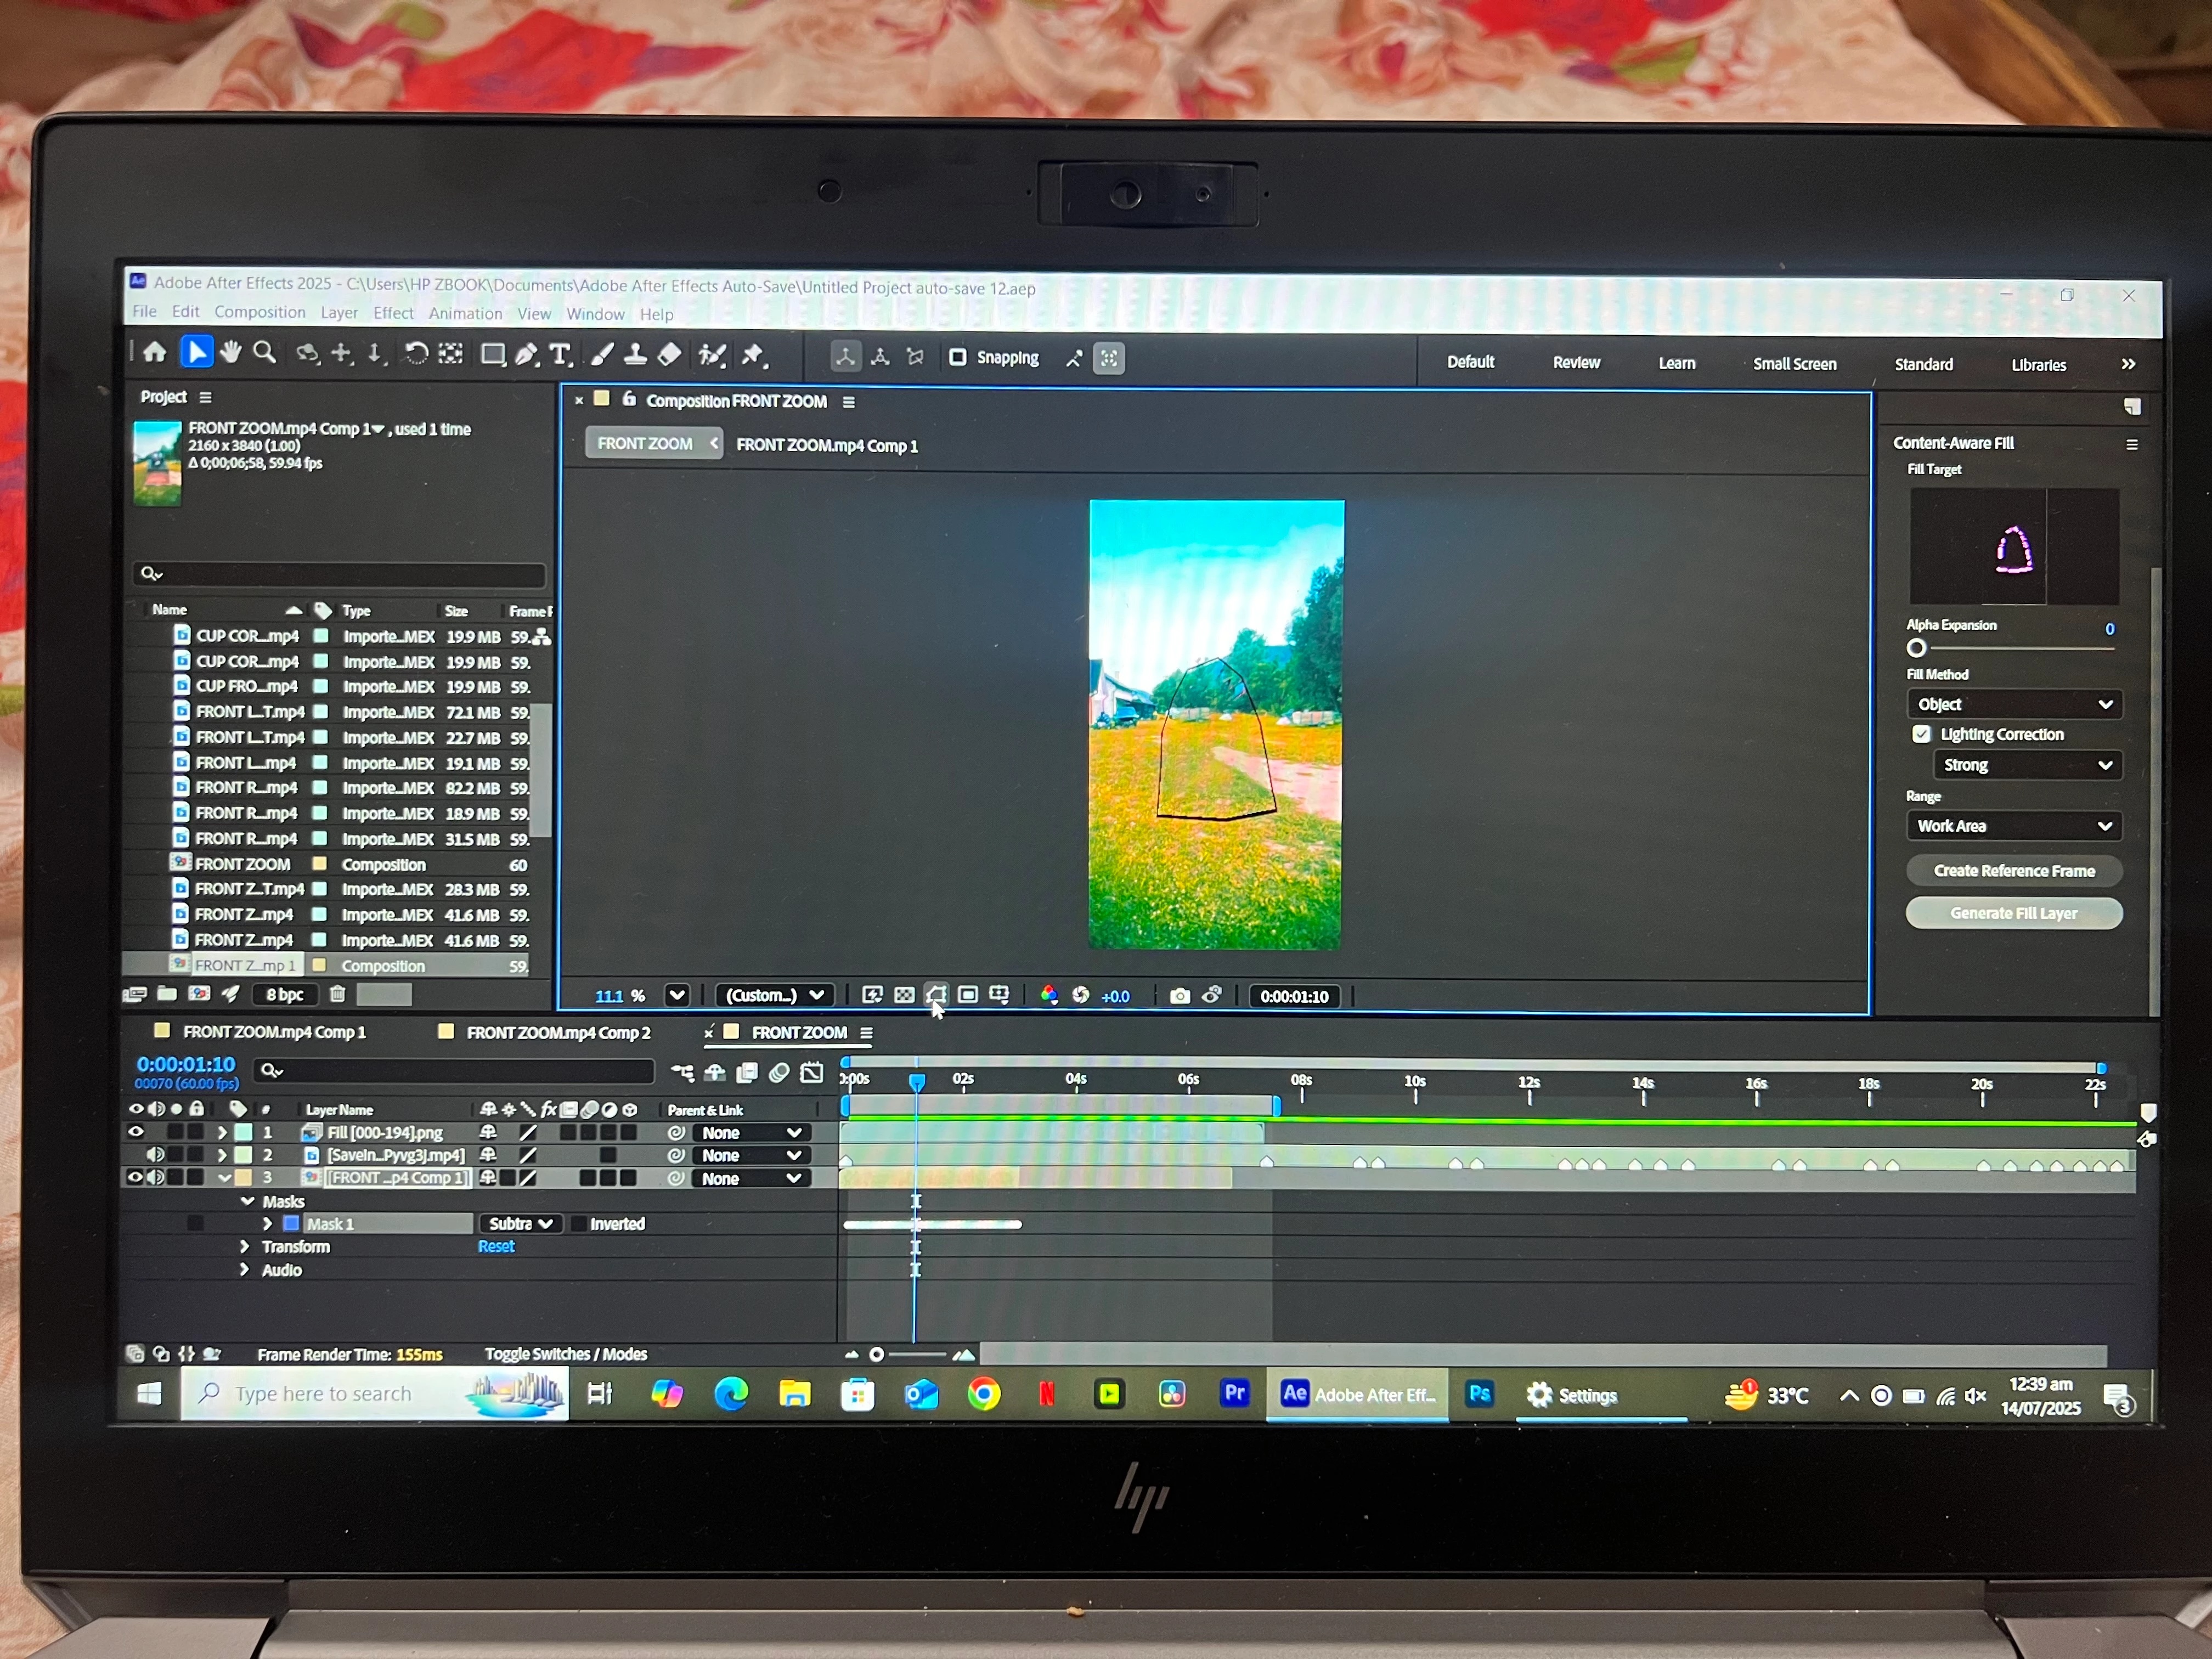2212x1659 pixels.
Task: Open Photoshop from the Windows taskbar
Action: click(1479, 1394)
